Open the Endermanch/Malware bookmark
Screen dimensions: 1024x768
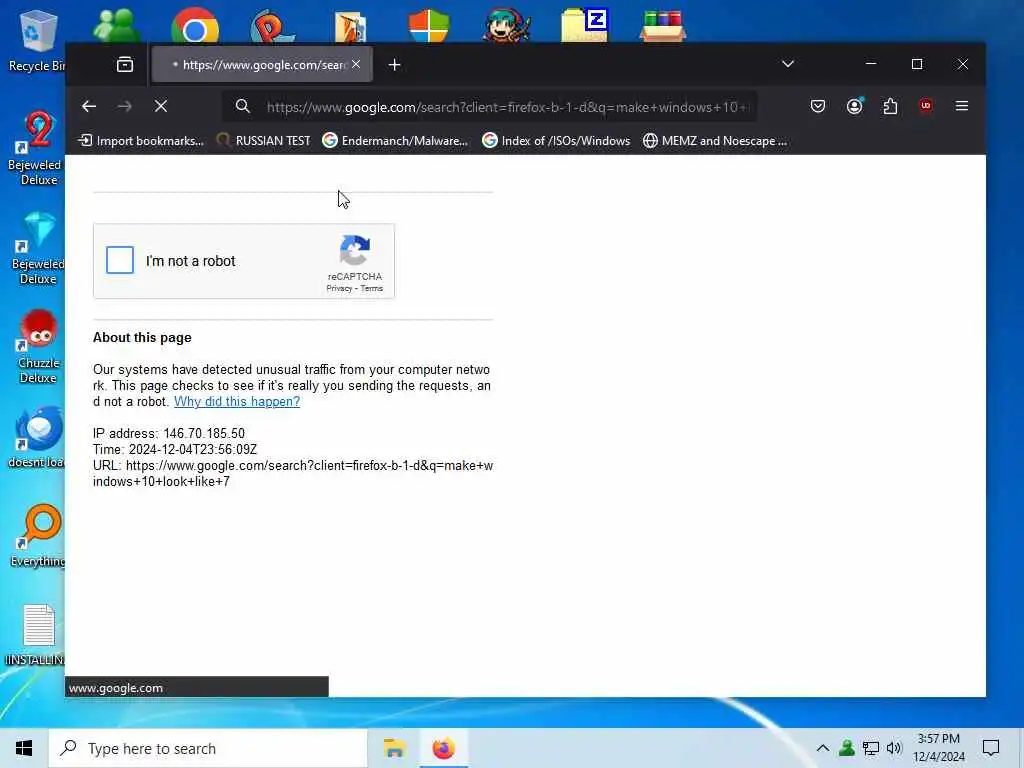(x=396, y=140)
